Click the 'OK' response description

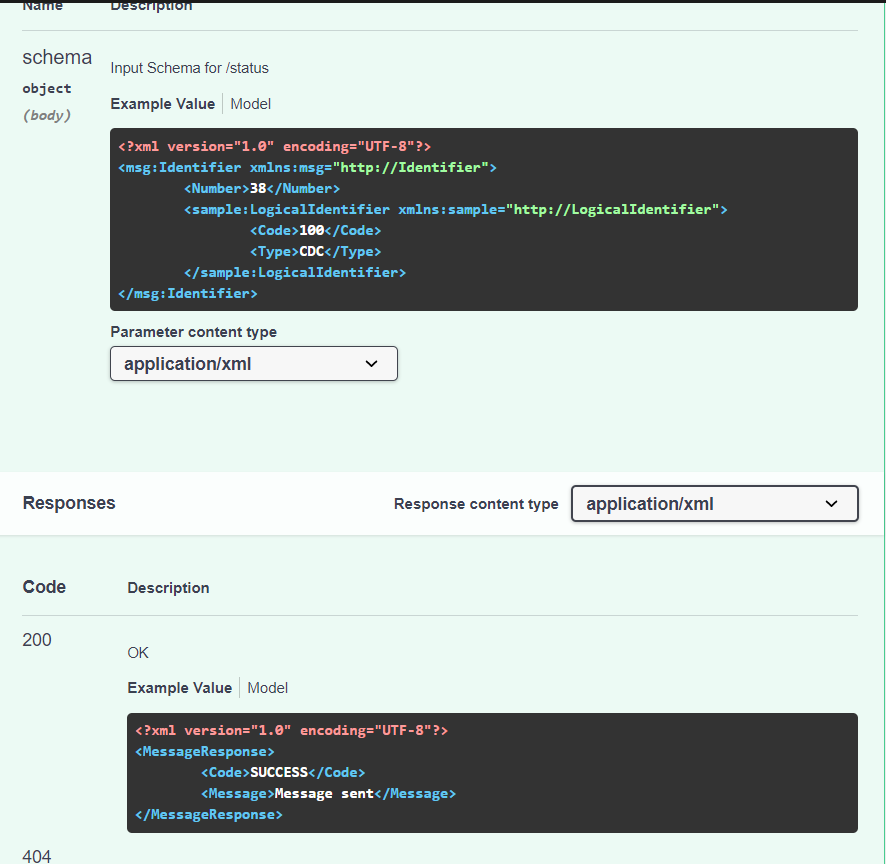(x=138, y=653)
